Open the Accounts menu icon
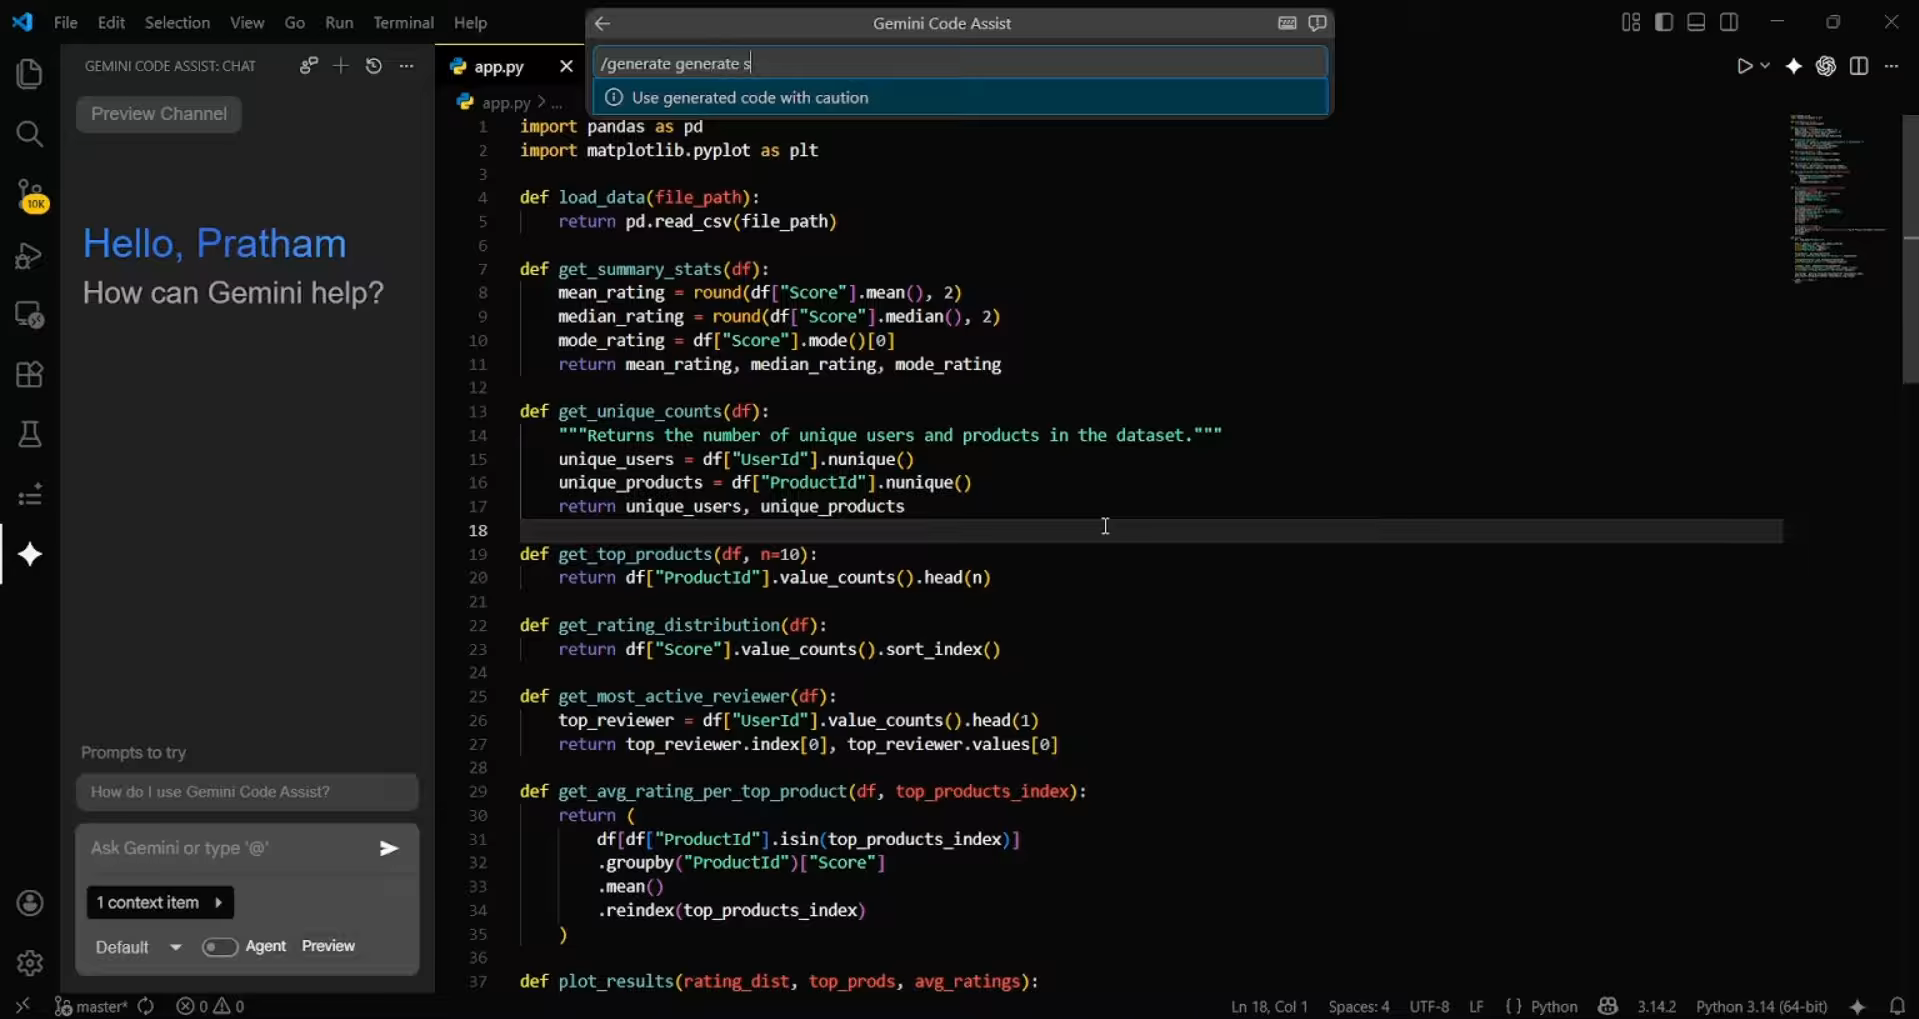The width and height of the screenshot is (1919, 1019). (x=30, y=903)
